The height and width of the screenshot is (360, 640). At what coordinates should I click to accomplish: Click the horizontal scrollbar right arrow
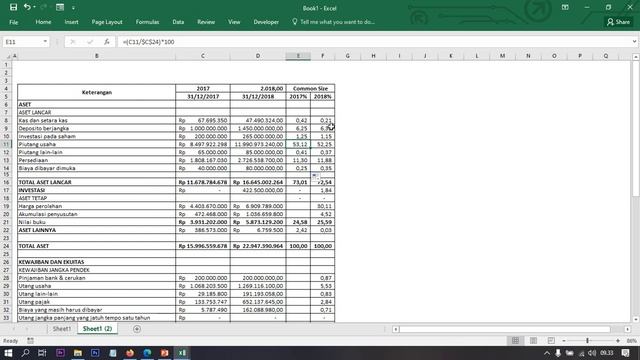point(627,329)
